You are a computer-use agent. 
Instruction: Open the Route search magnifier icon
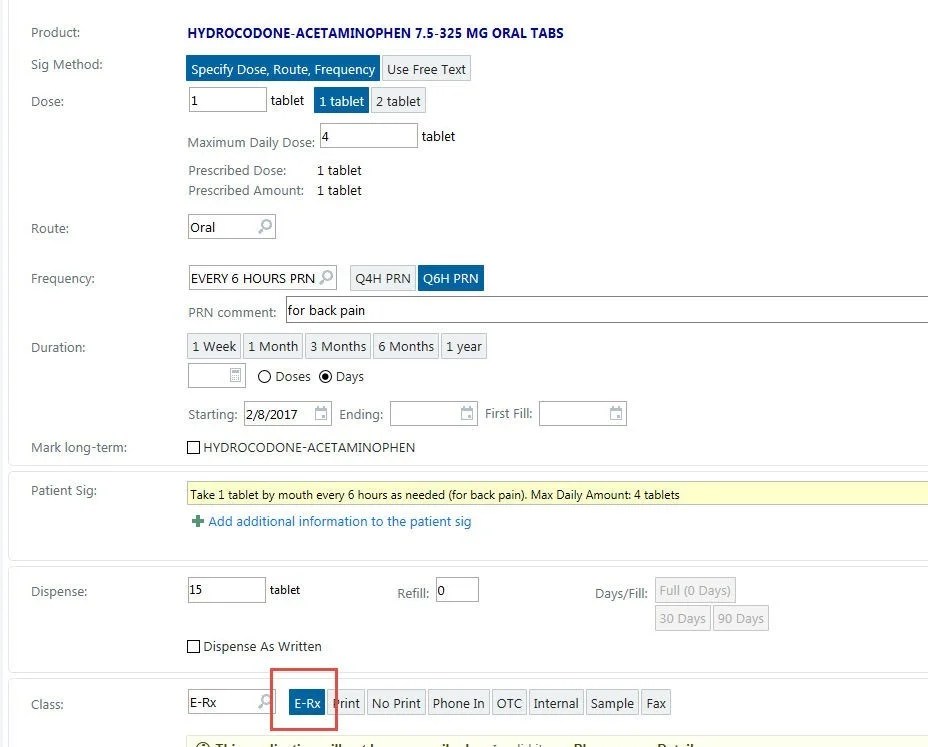tap(265, 226)
